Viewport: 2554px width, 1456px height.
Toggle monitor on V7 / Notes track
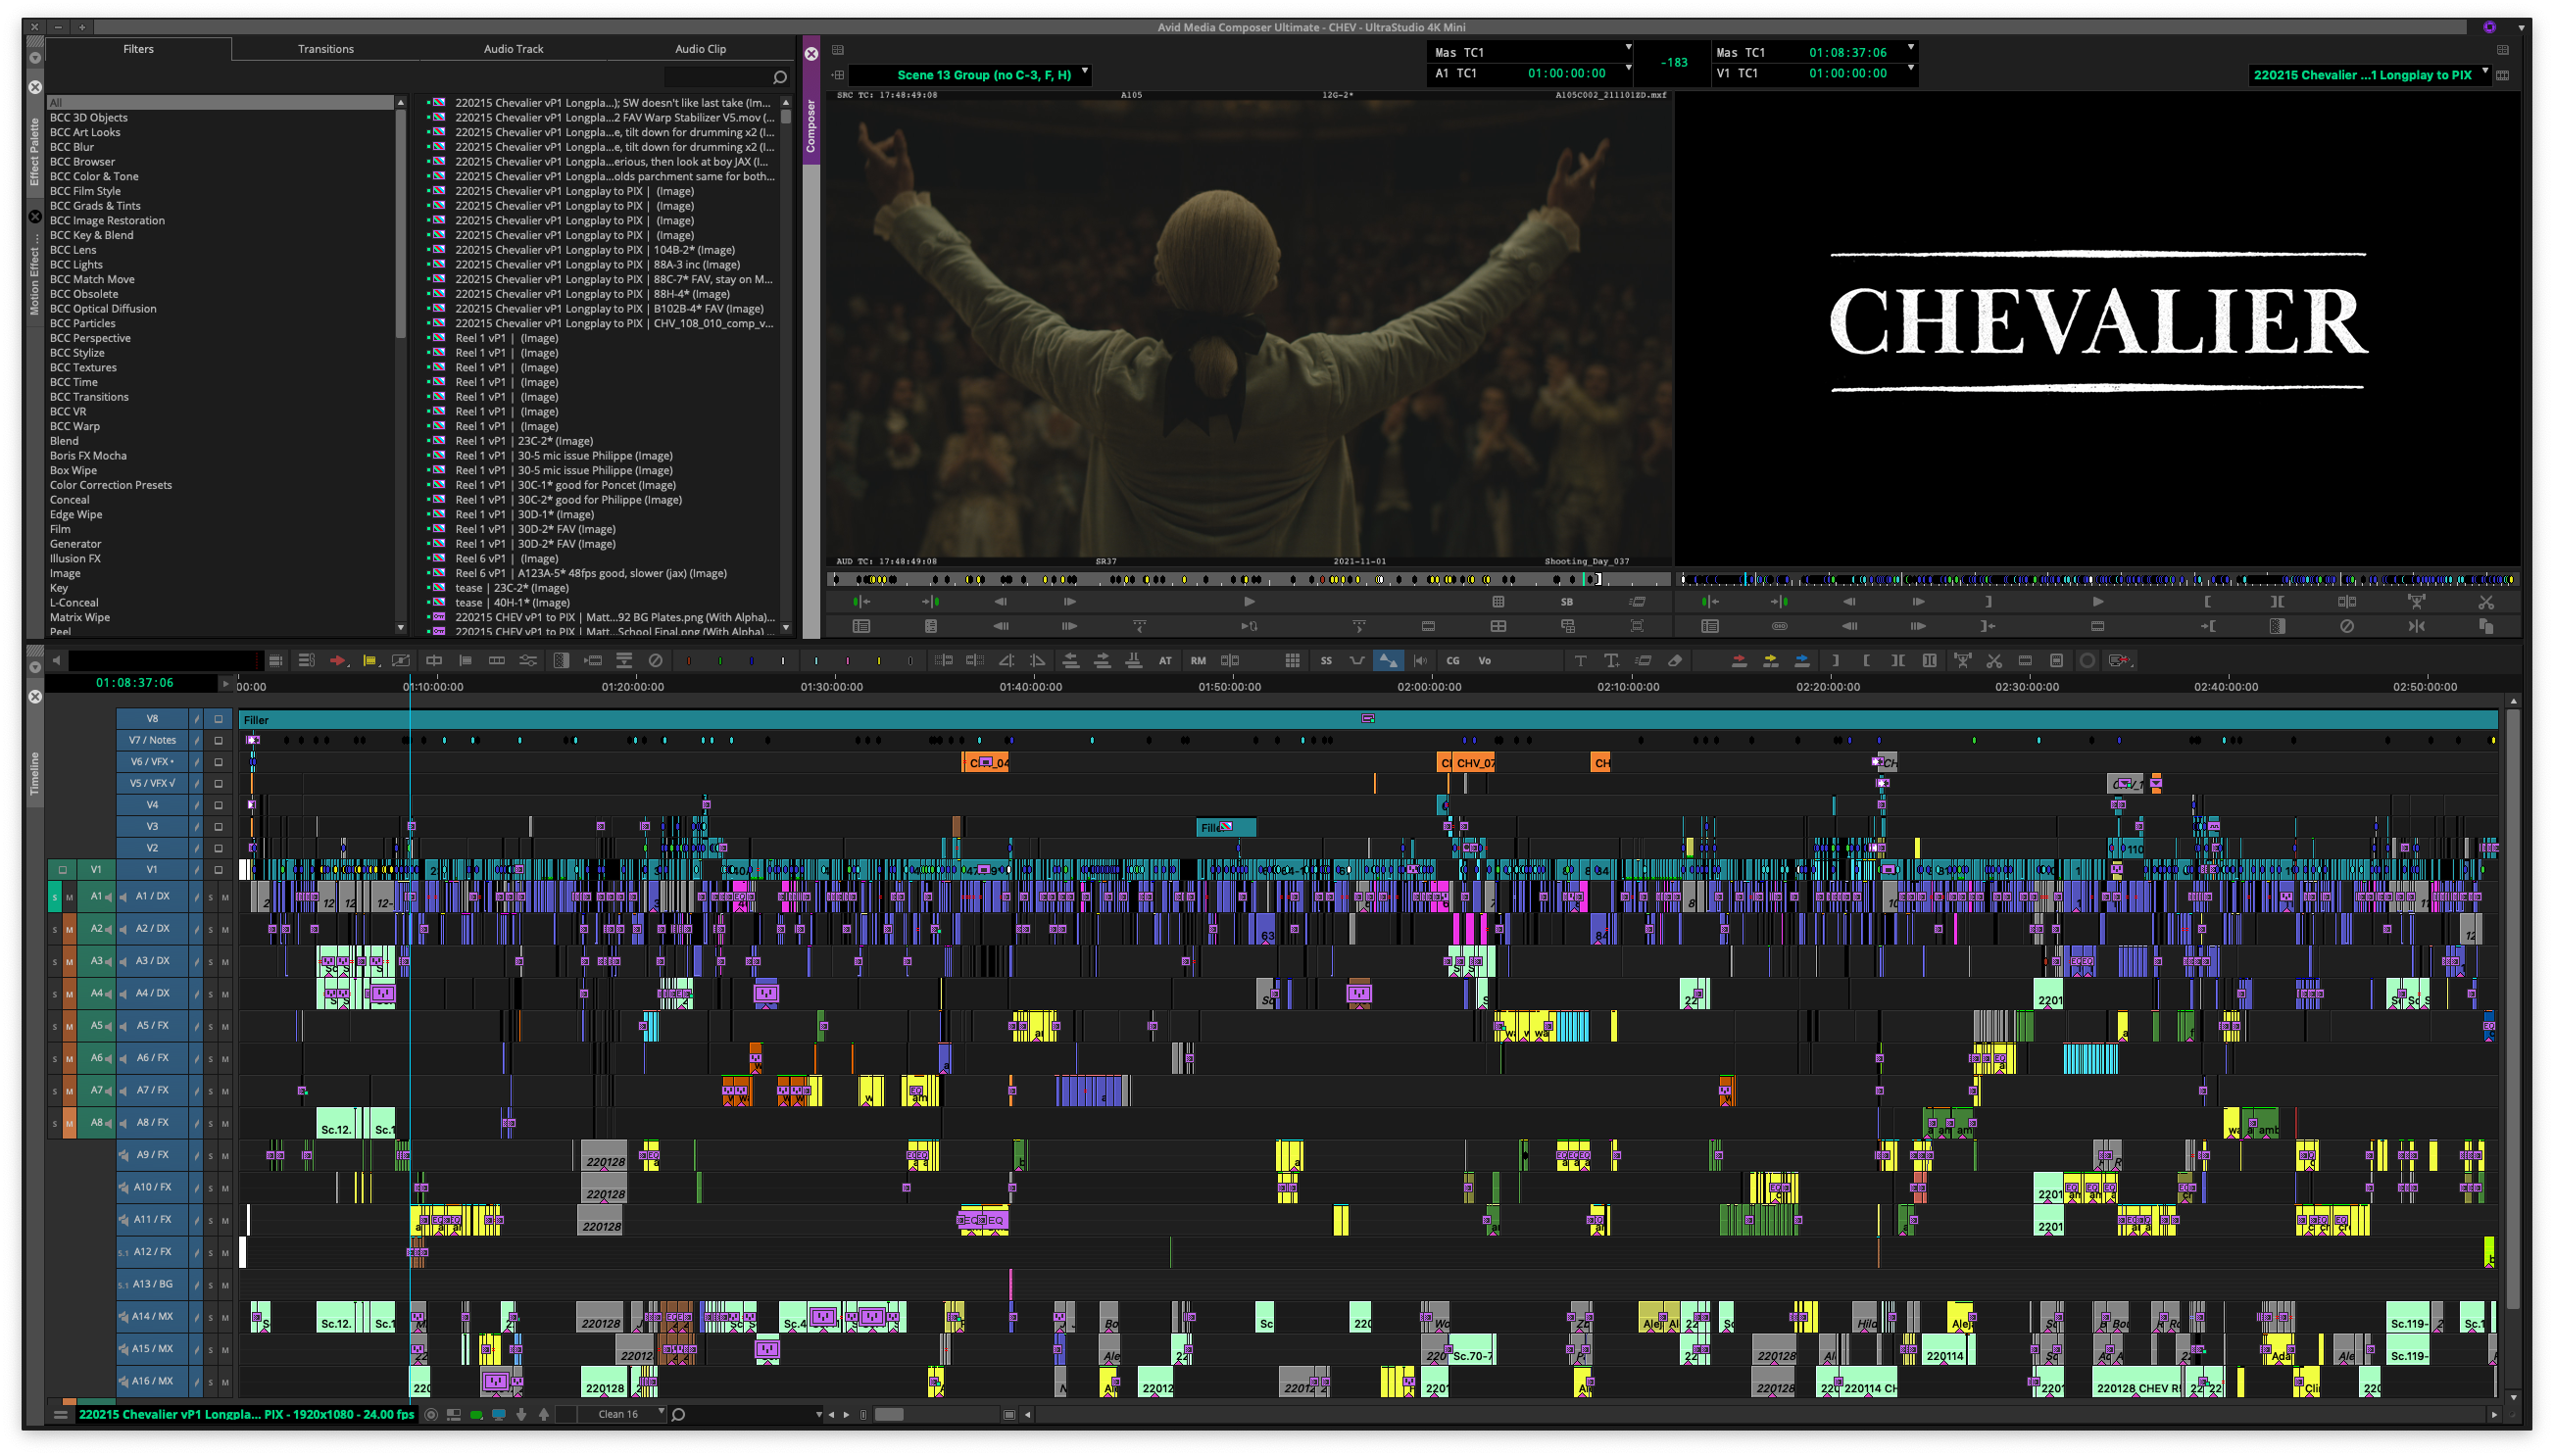pyautogui.click(x=219, y=740)
